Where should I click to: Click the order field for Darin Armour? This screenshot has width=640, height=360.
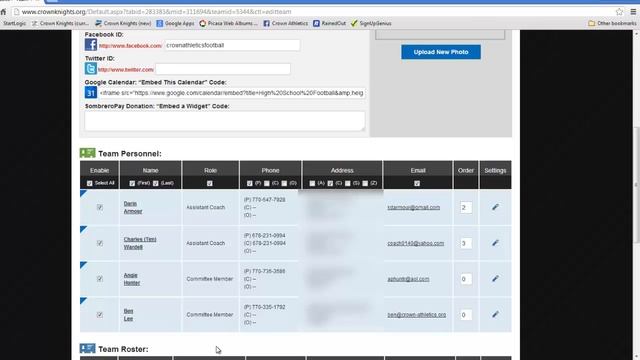pyautogui.click(x=466, y=207)
